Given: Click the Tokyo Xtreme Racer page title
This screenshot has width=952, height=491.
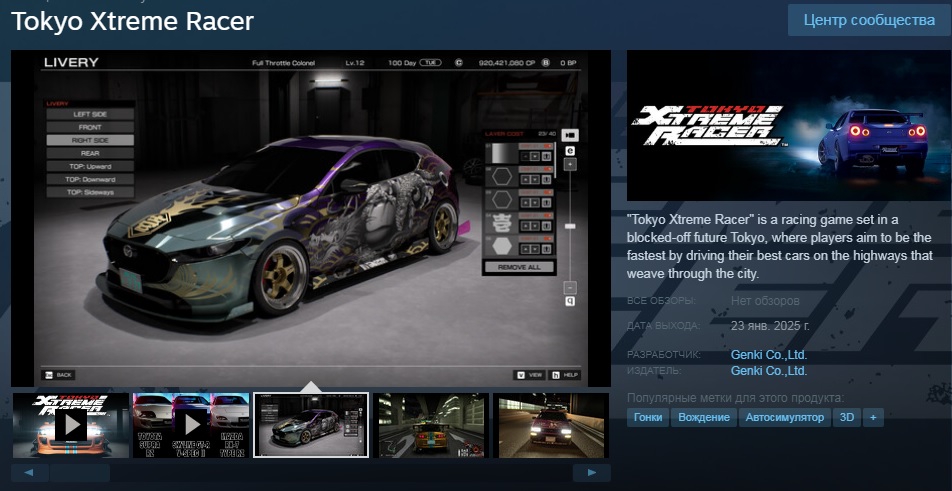Looking at the screenshot, I should click(132, 21).
